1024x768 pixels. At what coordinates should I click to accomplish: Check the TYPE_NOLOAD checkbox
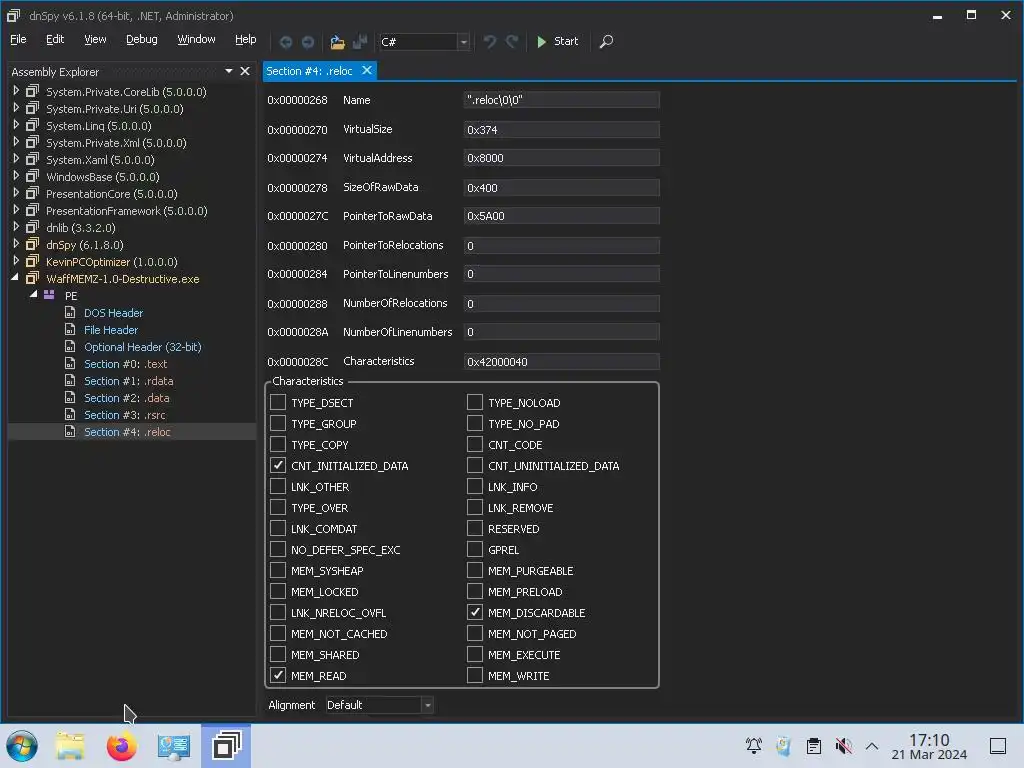tap(475, 402)
